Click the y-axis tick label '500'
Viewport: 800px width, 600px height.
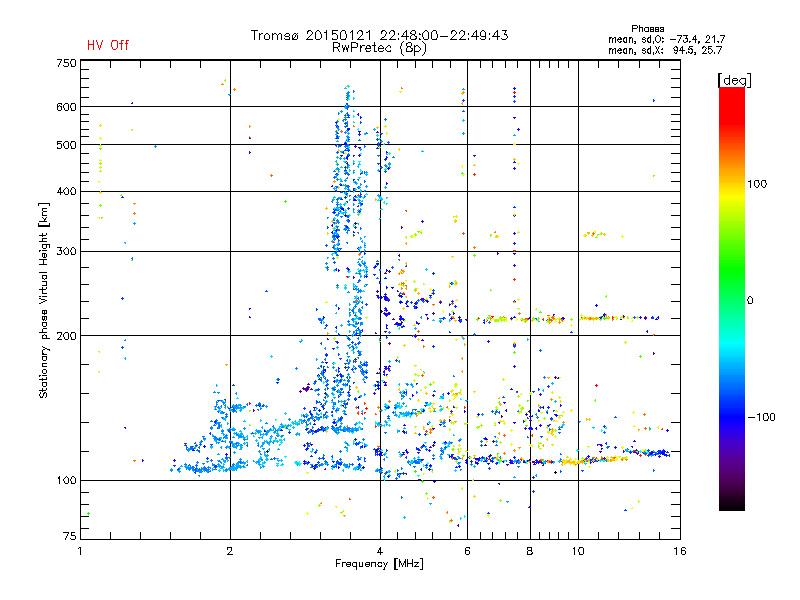click(x=66, y=145)
